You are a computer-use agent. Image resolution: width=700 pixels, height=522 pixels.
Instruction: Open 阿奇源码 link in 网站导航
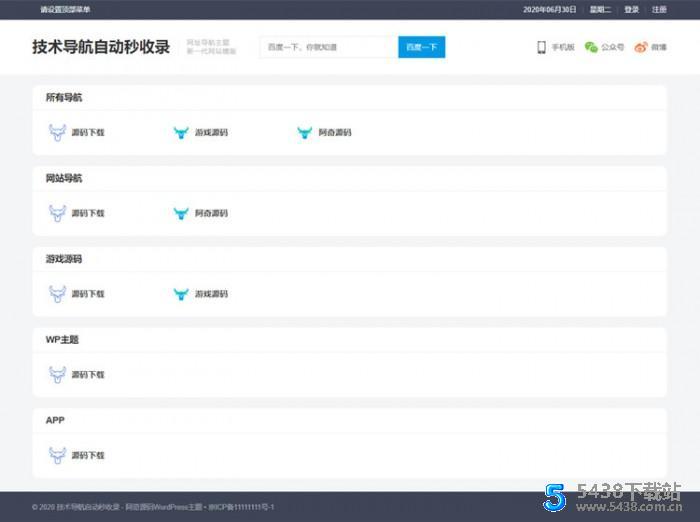pyautogui.click(x=211, y=213)
